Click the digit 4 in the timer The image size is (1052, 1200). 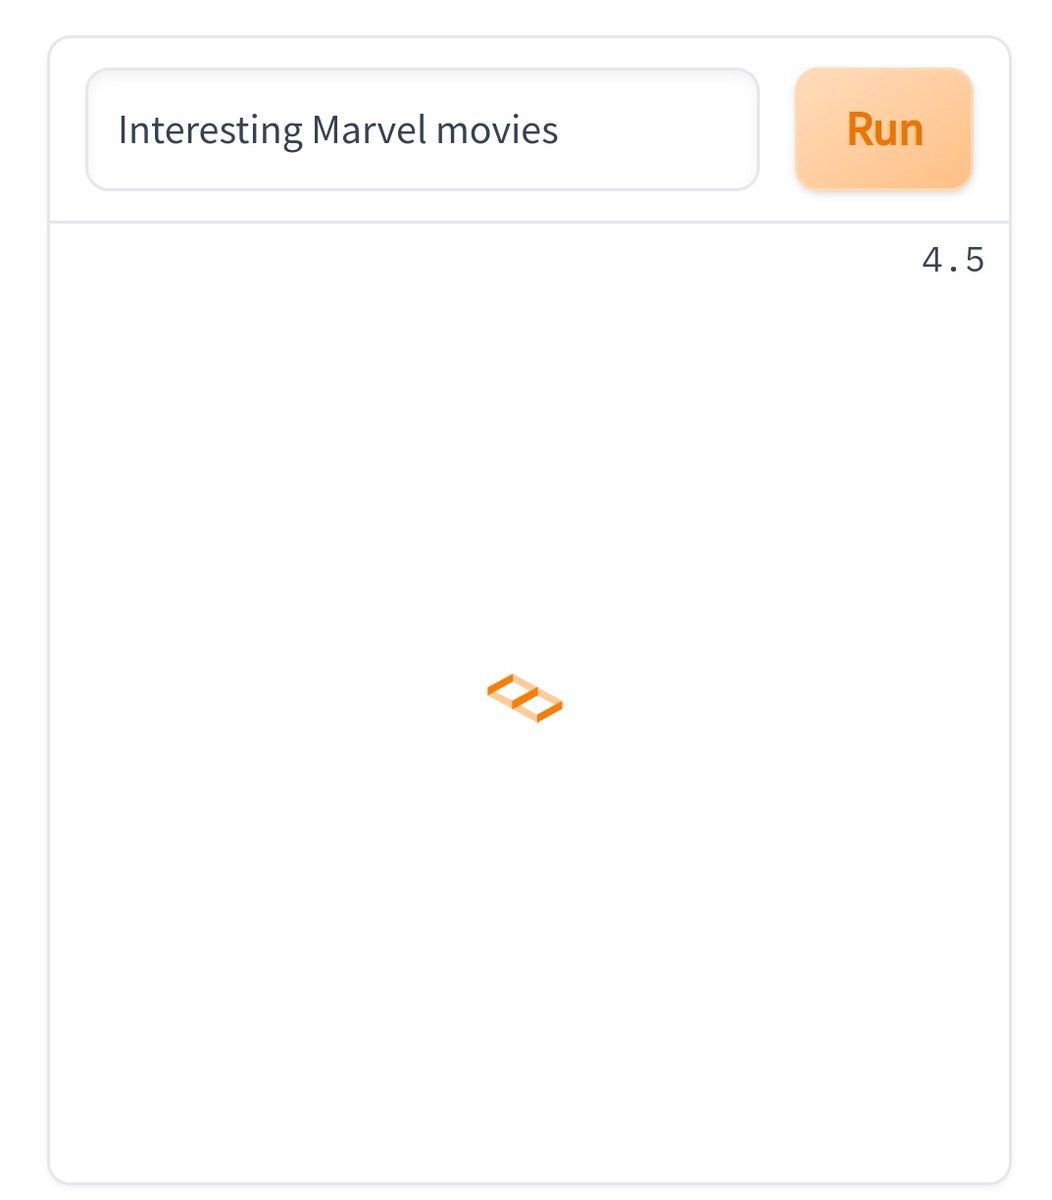point(932,261)
